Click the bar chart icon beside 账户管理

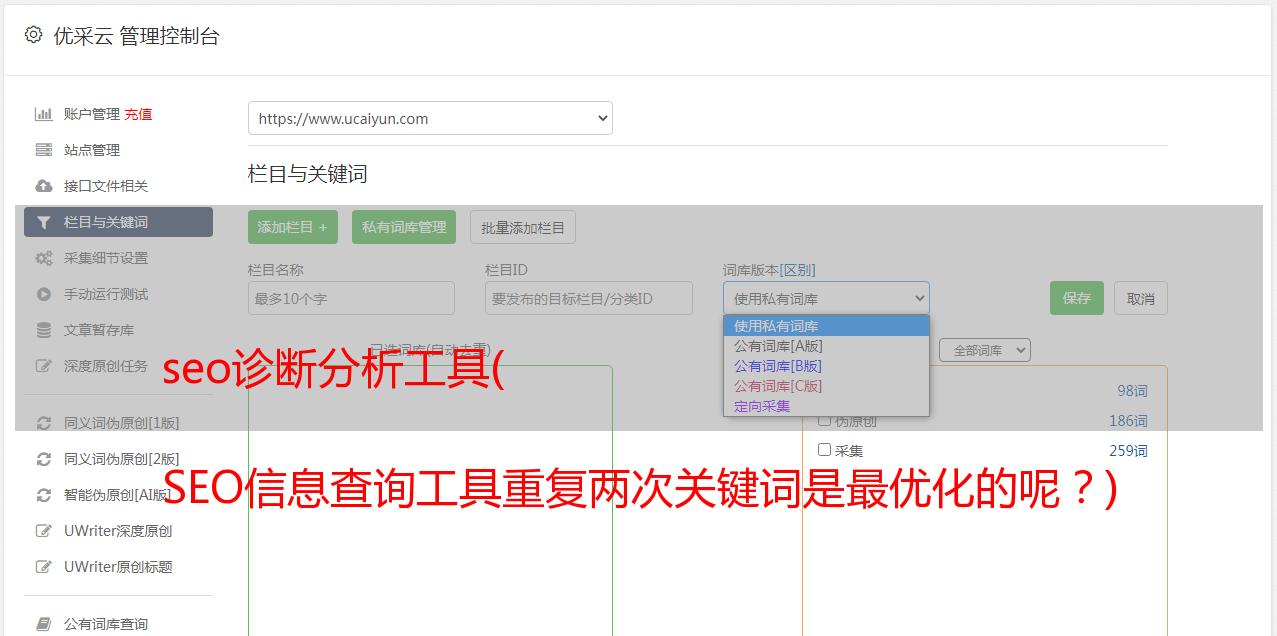click(x=43, y=114)
